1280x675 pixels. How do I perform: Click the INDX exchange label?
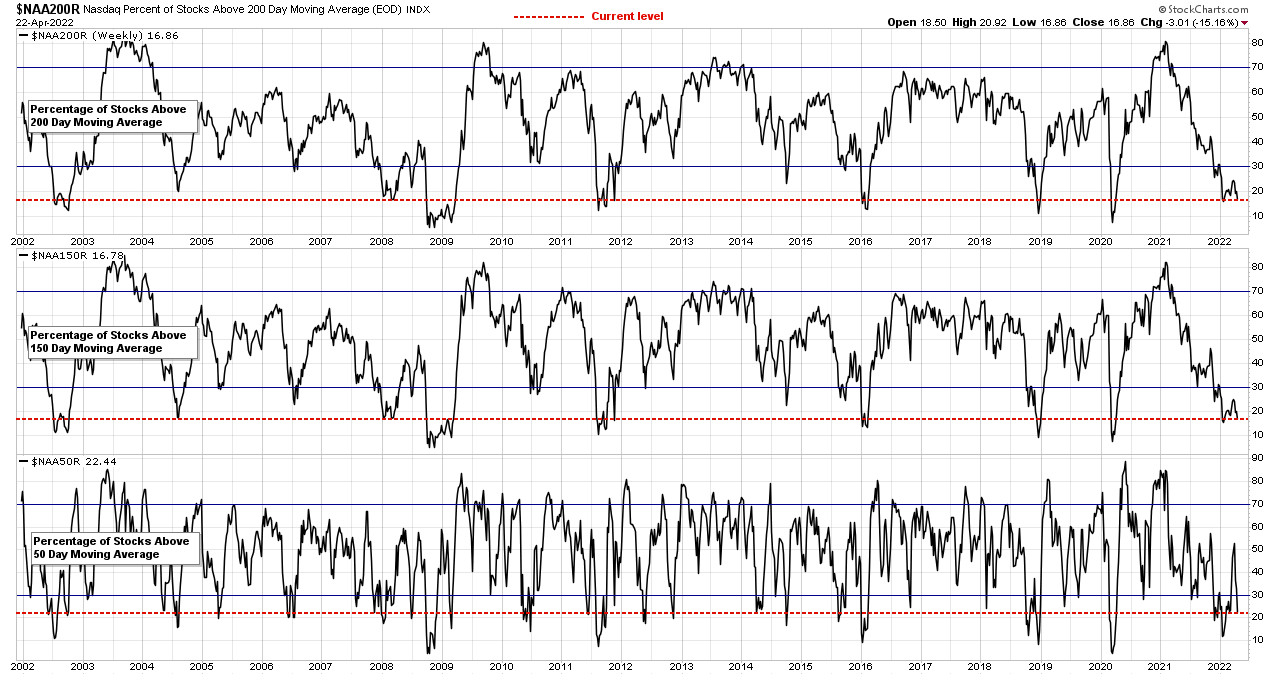click(418, 9)
